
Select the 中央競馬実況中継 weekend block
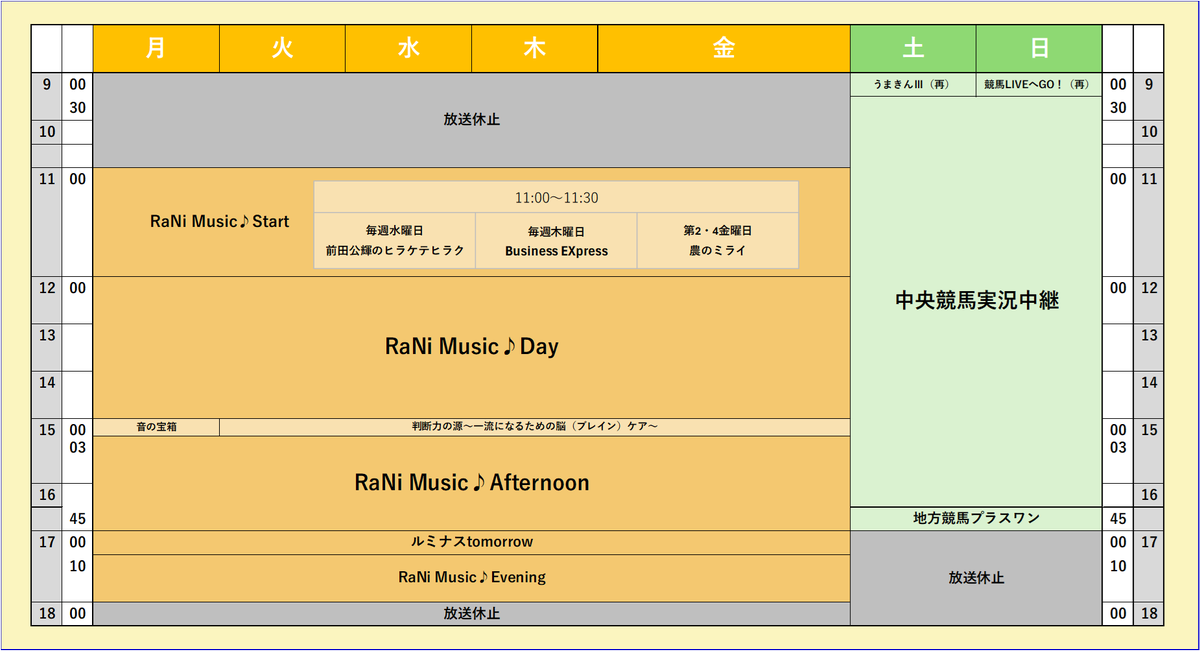pos(976,301)
